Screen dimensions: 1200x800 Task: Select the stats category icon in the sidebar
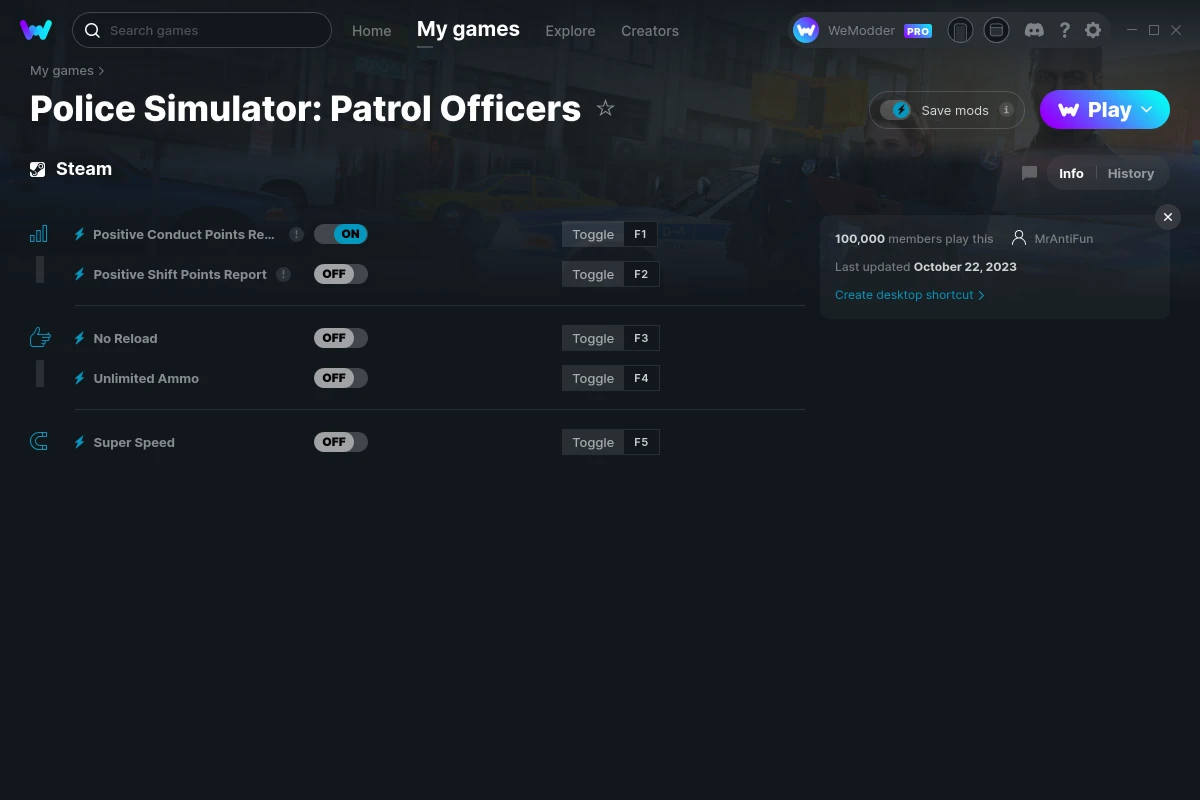40,232
